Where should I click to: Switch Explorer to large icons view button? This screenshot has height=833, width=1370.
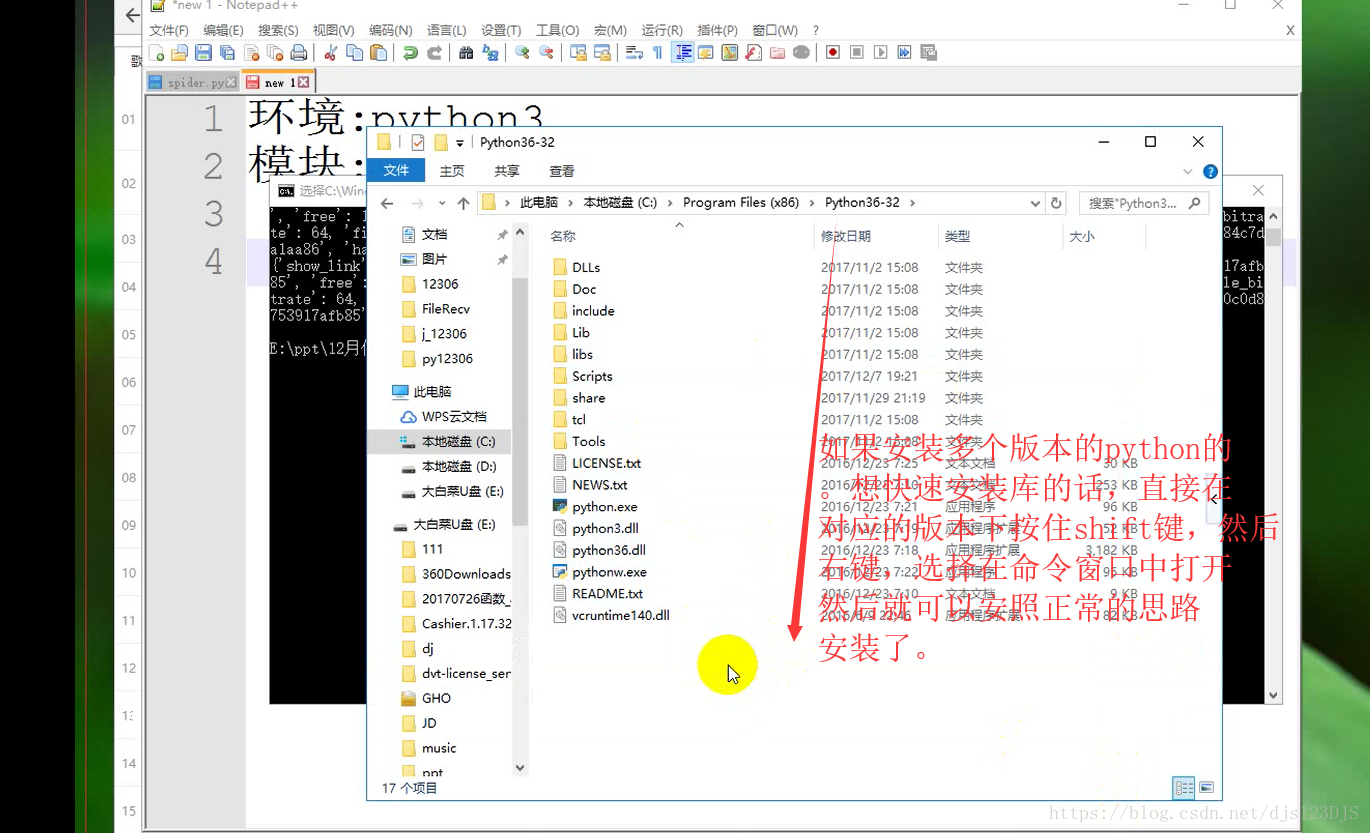tap(1206, 788)
